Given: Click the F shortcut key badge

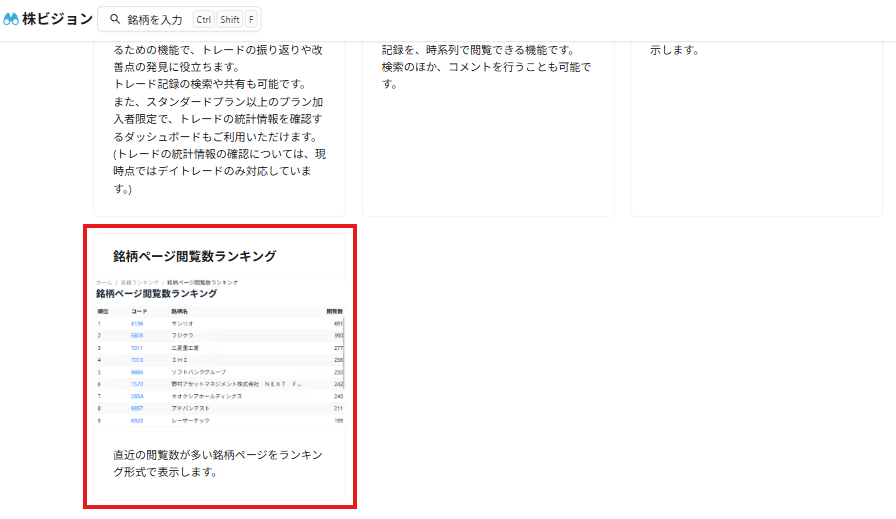Looking at the screenshot, I should 250,19.
